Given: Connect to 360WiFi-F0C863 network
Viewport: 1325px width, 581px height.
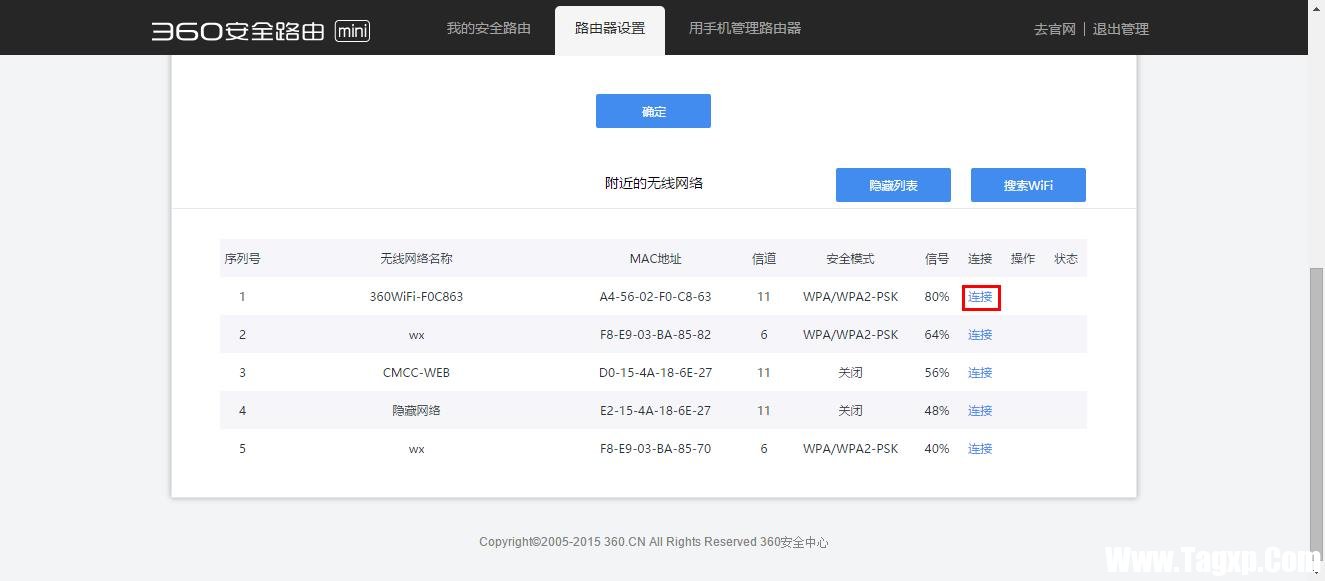Looking at the screenshot, I should (980, 297).
